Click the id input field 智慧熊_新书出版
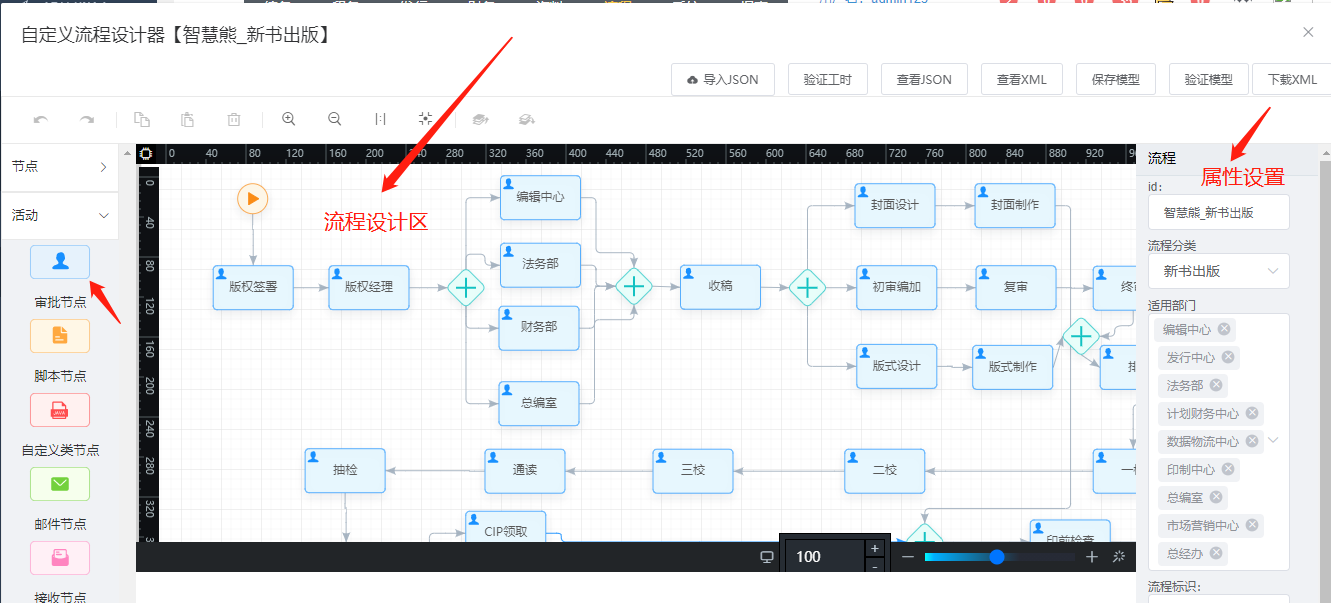Image resolution: width=1331 pixels, height=603 pixels. (x=1219, y=212)
